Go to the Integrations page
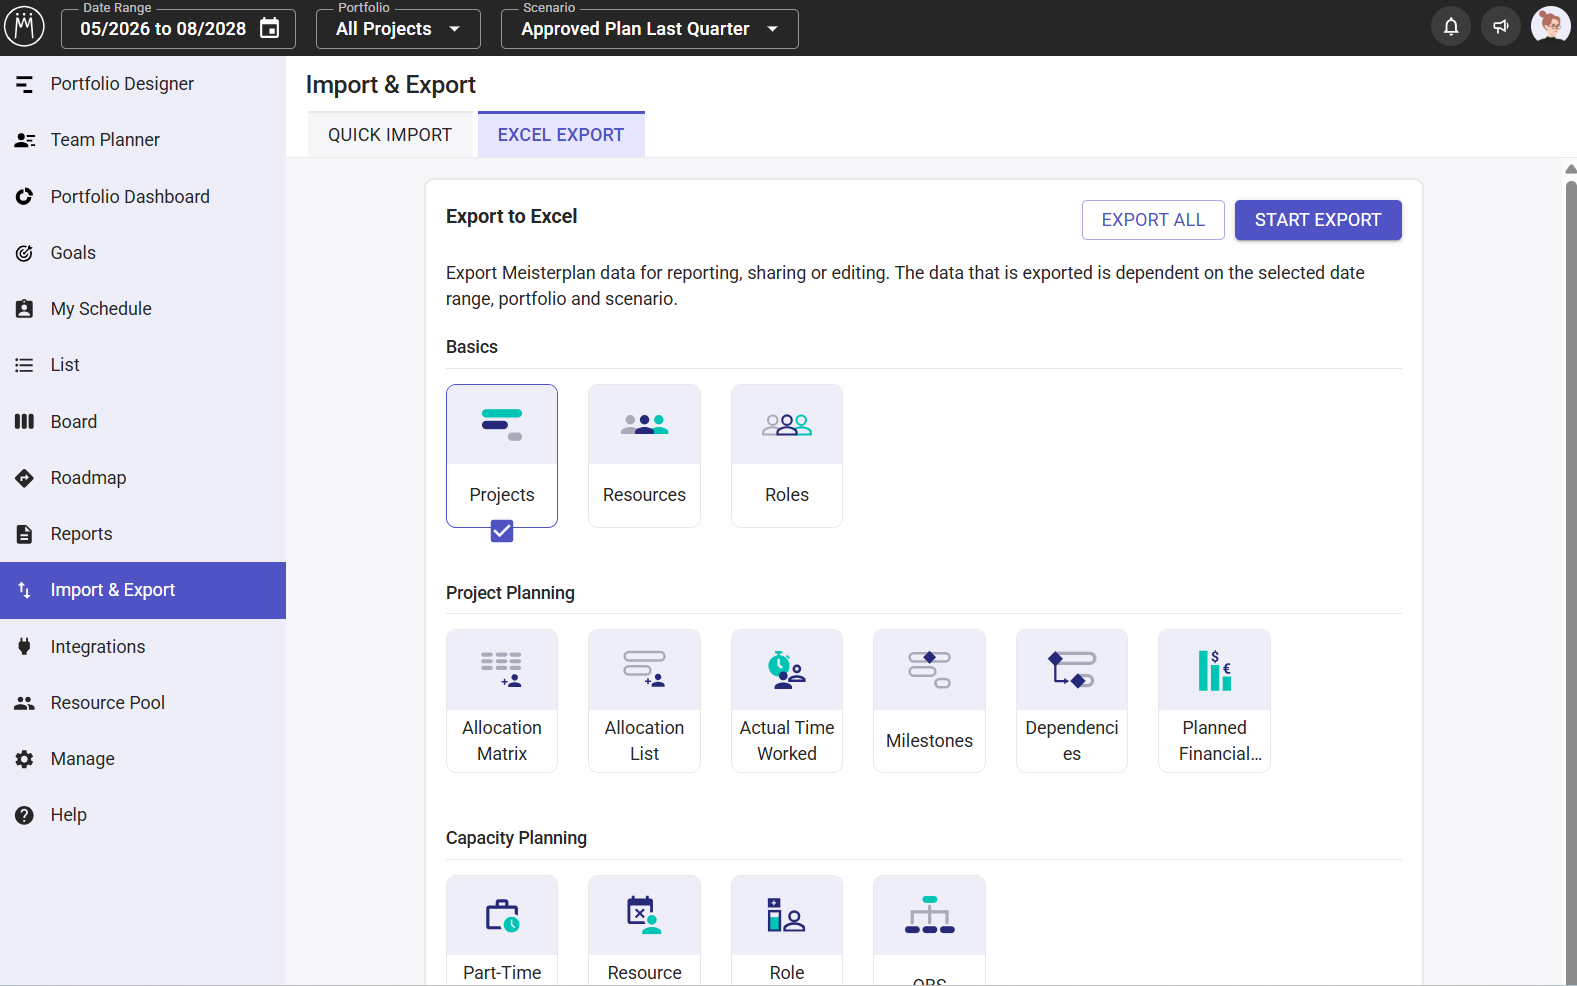This screenshot has height=986, width=1577. pyautogui.click(x=143, y=647)
